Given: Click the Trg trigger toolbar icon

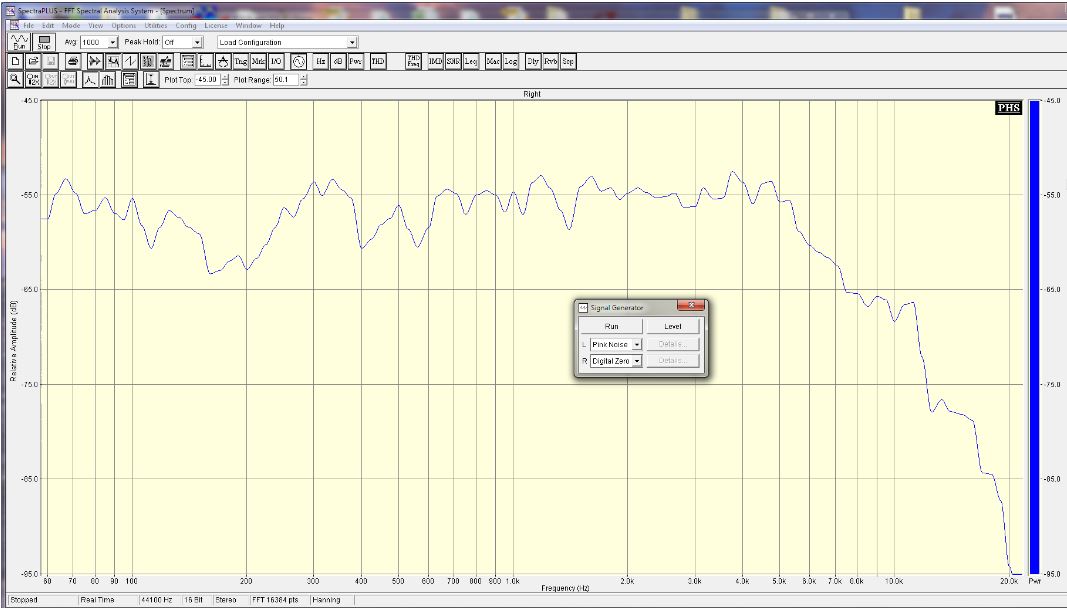Looking at the screenshot, I should tap(241, 61).
